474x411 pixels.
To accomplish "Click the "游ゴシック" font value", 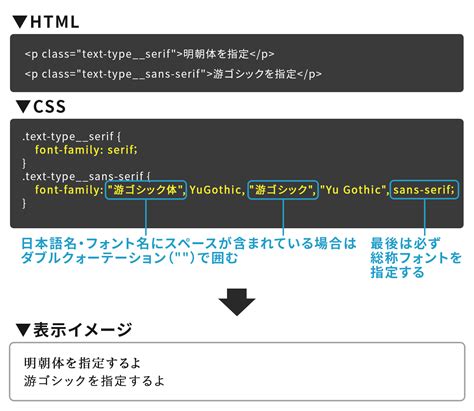I will coord(283,190).
